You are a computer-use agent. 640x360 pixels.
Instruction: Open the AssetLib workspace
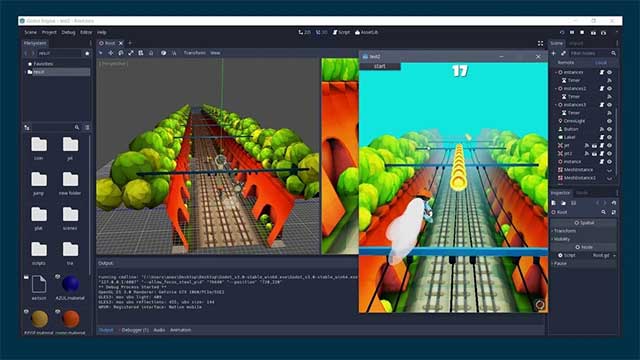(367, 32)
